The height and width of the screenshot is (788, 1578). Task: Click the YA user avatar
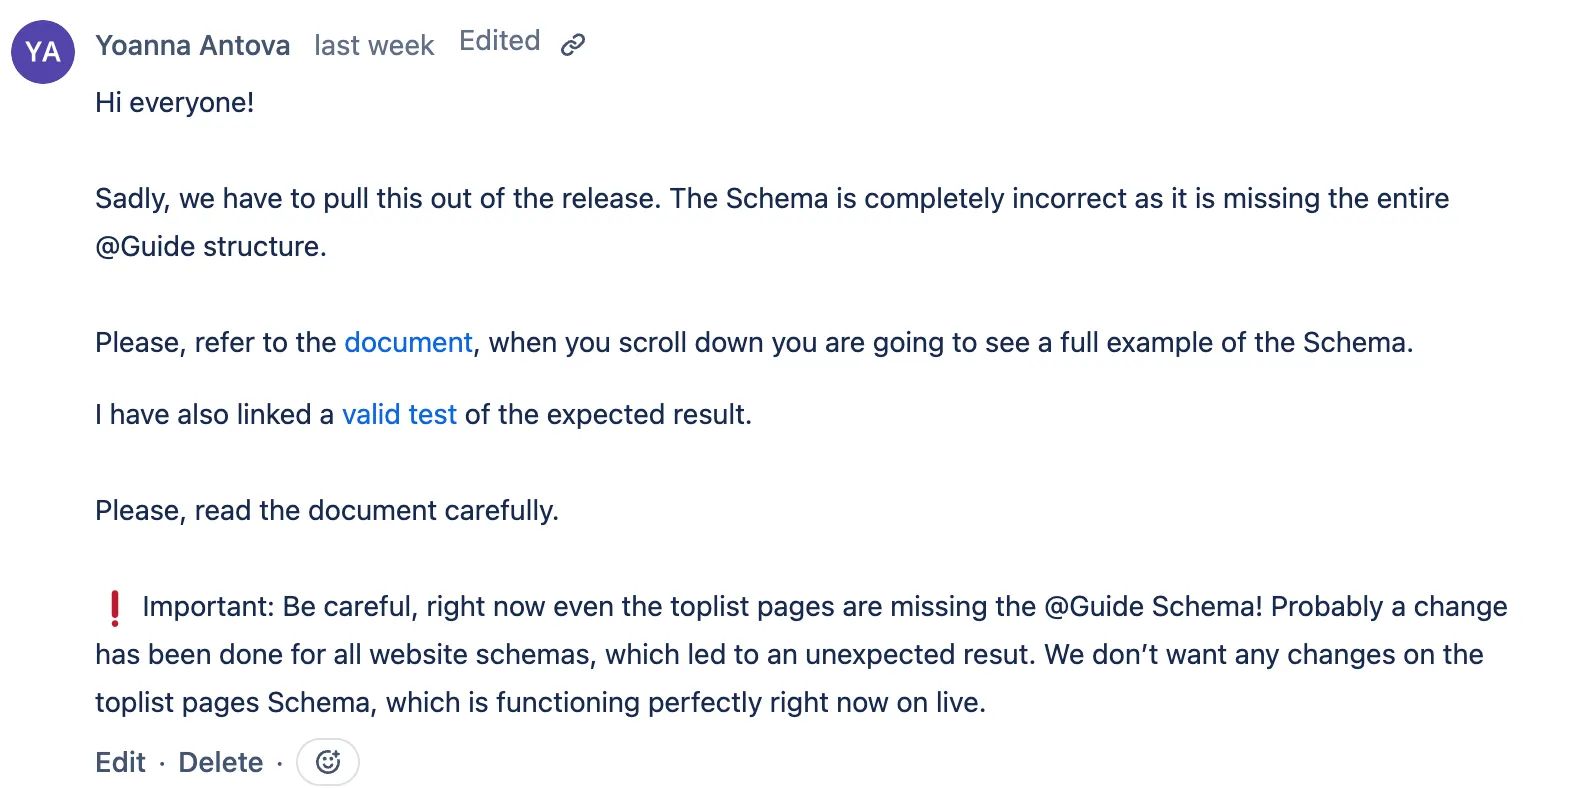click(x=43, y=52)
